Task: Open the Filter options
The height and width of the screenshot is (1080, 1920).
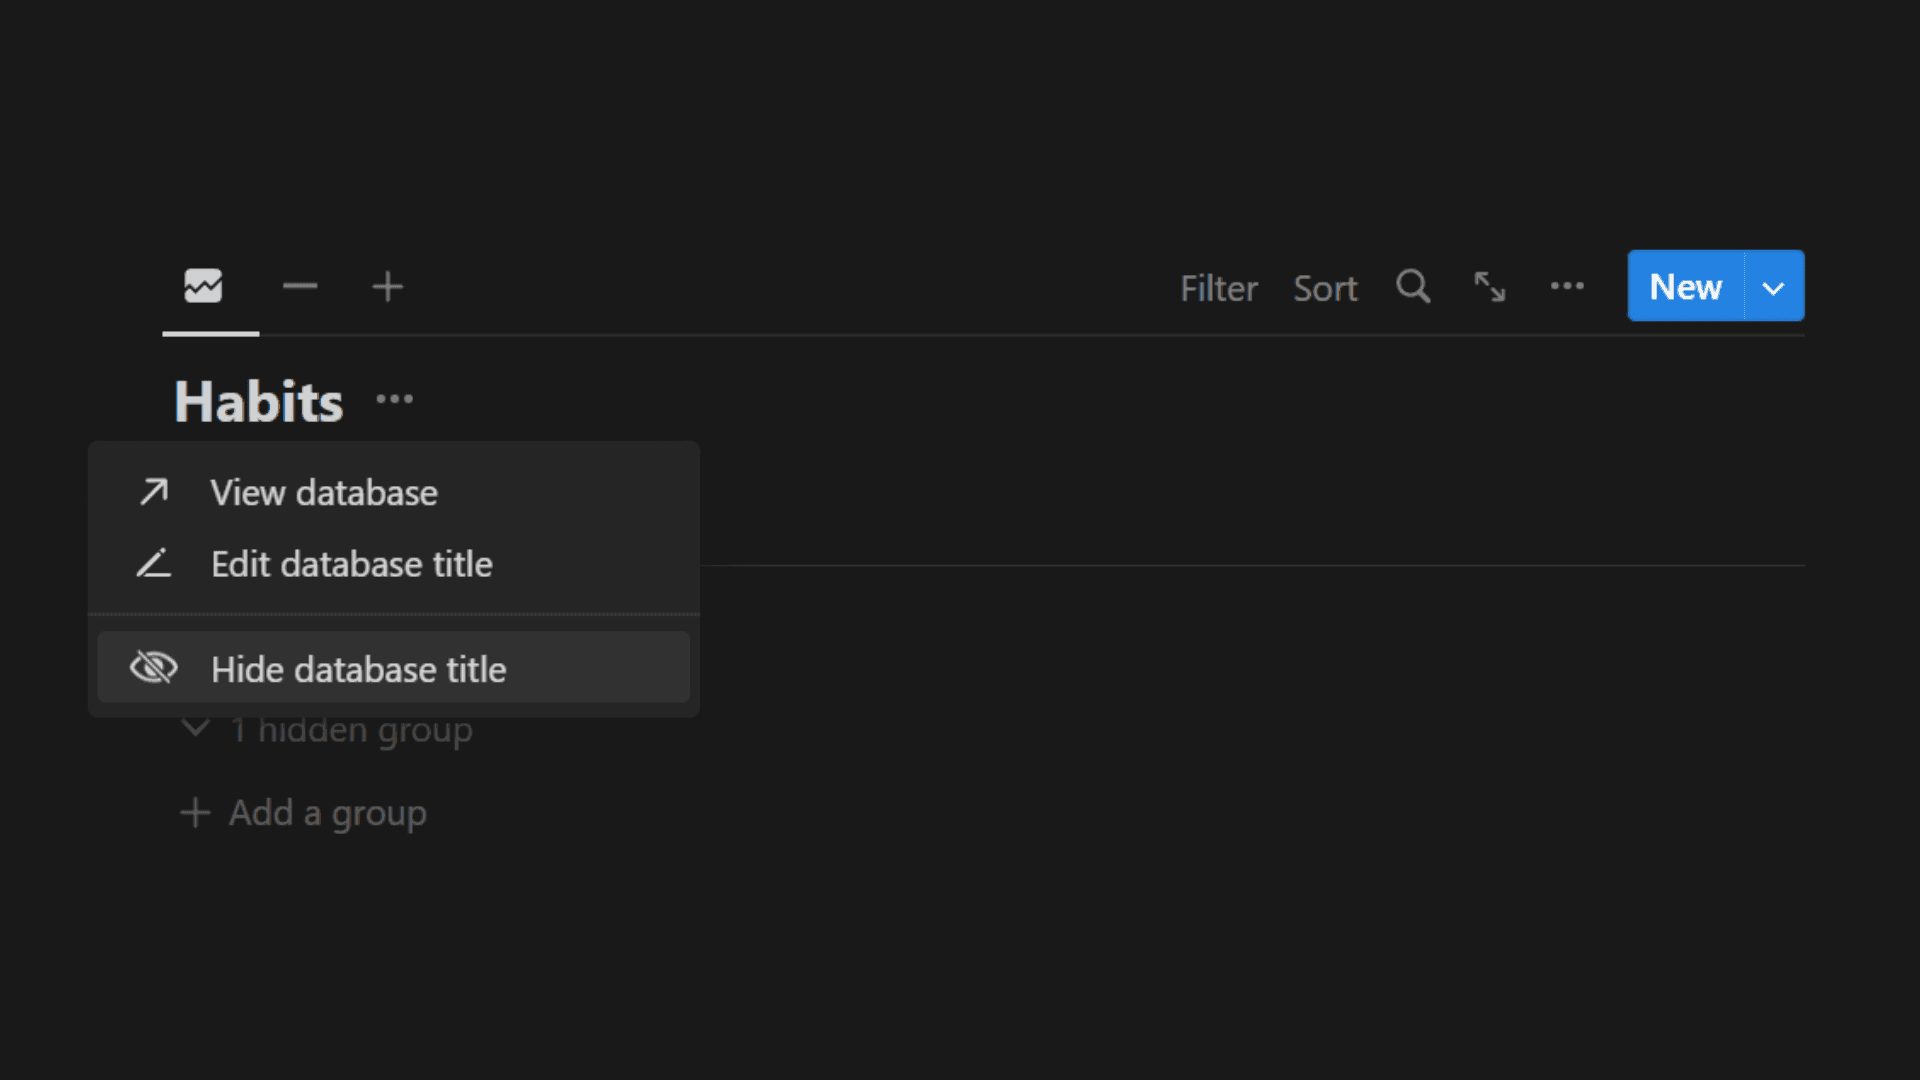Action: point(1218,288)
